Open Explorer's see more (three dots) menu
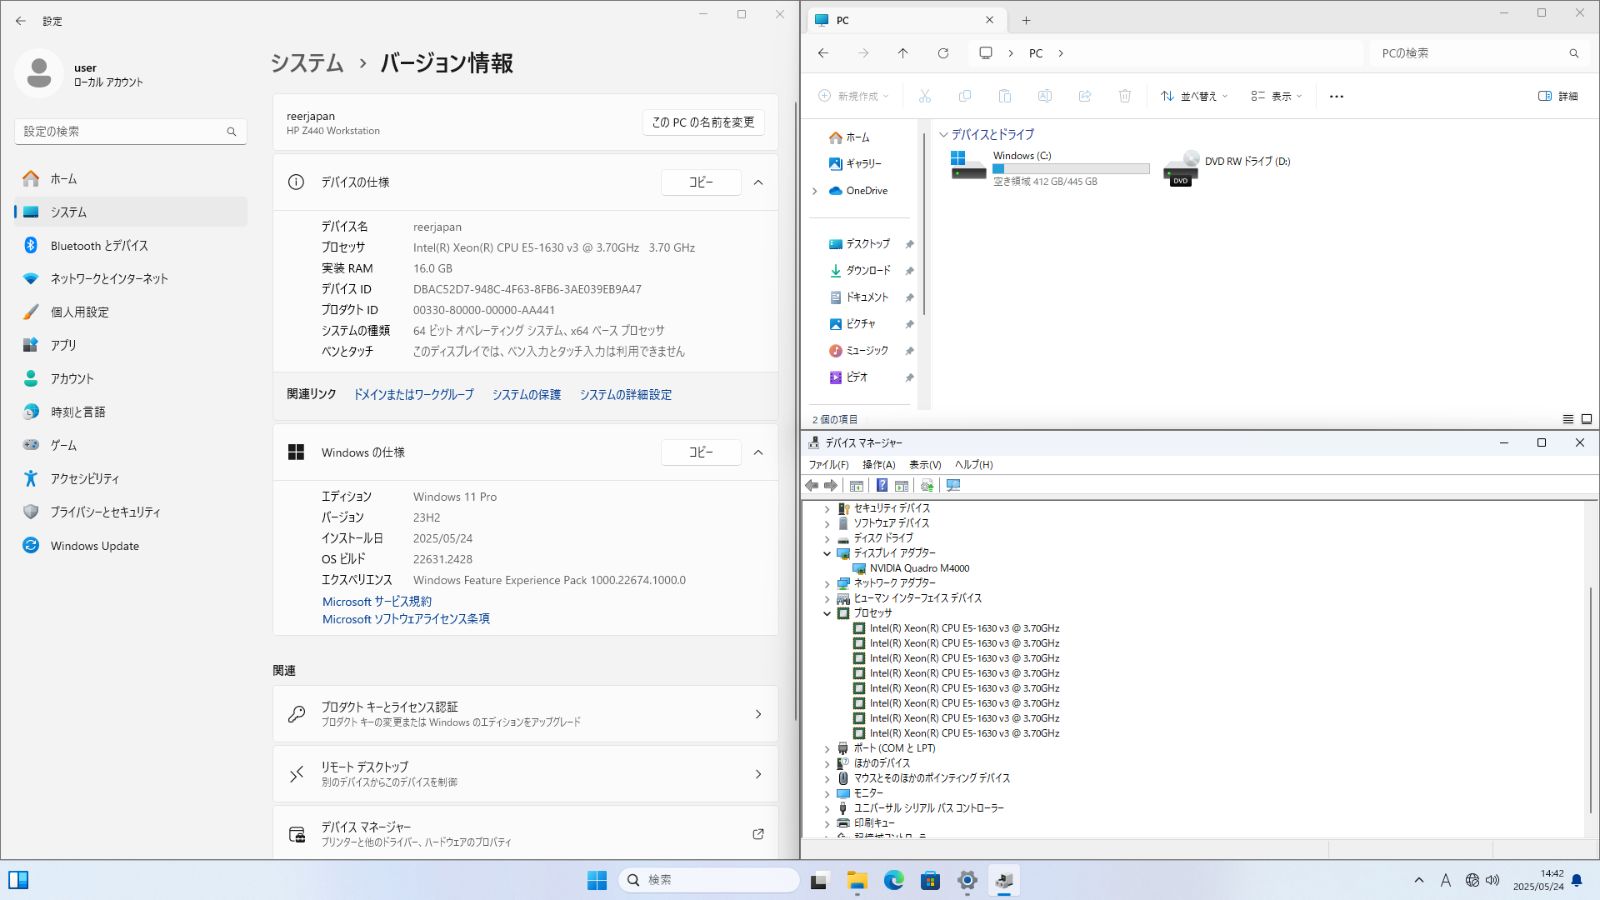Viewport: 1600px width, 900px height. tap(1337, 96)
